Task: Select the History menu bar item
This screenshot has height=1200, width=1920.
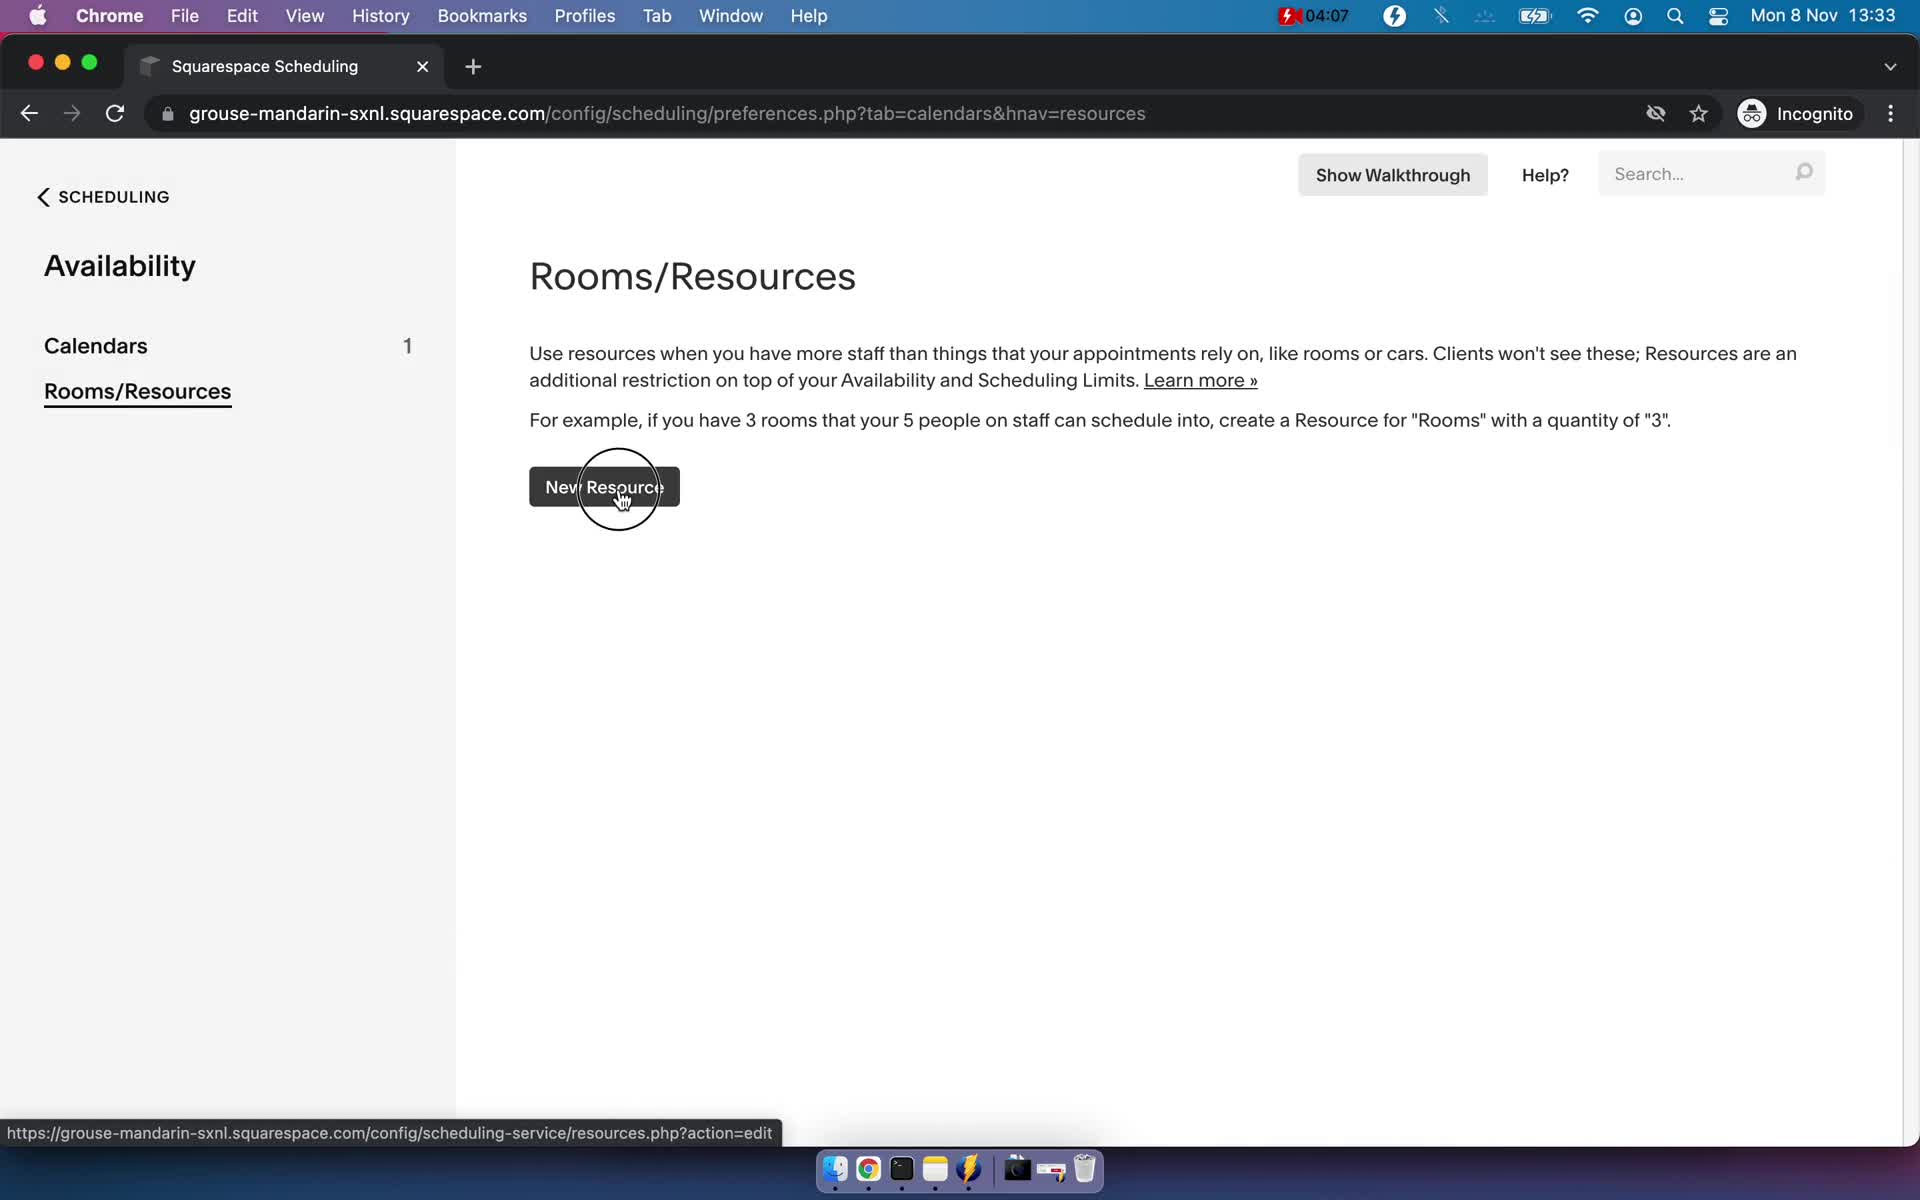Action: pos(380,15)
